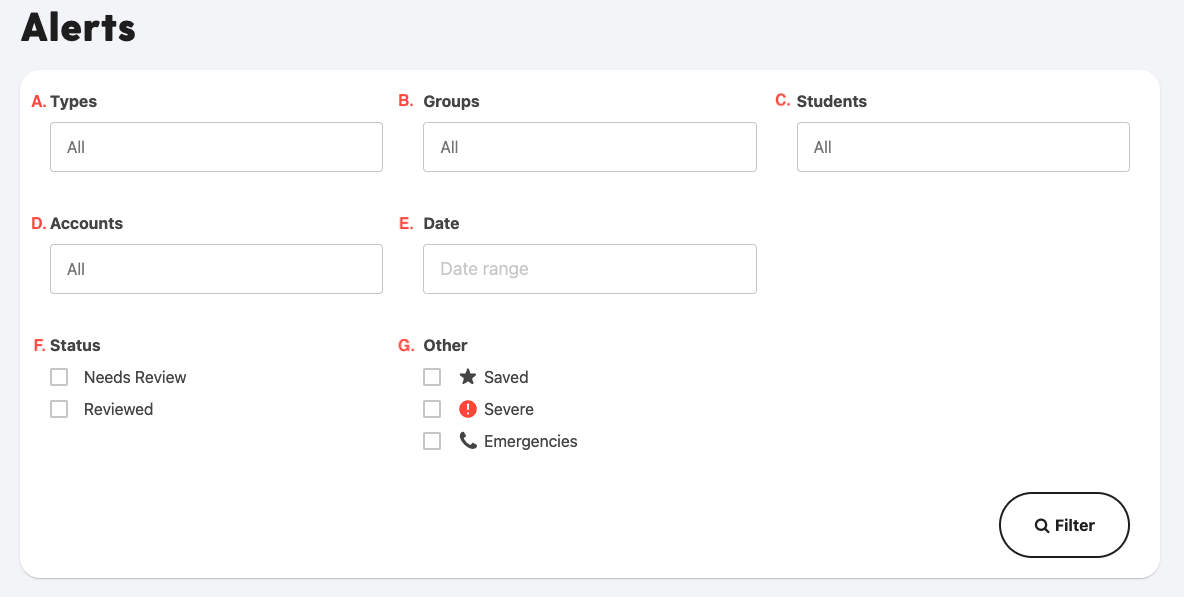Check the Needs Review checkbox

(59, 377)
